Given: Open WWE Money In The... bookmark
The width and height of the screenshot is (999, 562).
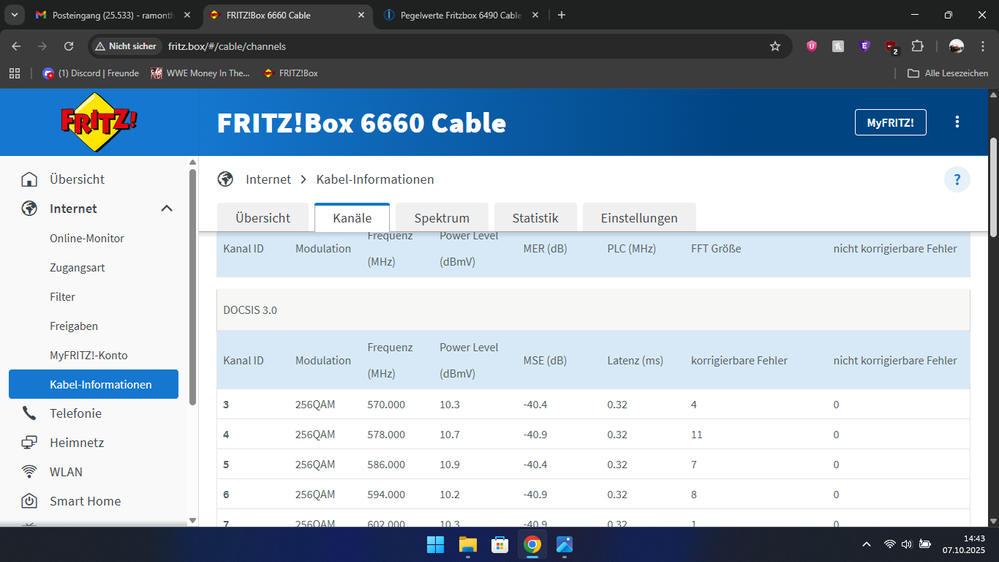Looking at the screenshot, I should coord(200,73).
